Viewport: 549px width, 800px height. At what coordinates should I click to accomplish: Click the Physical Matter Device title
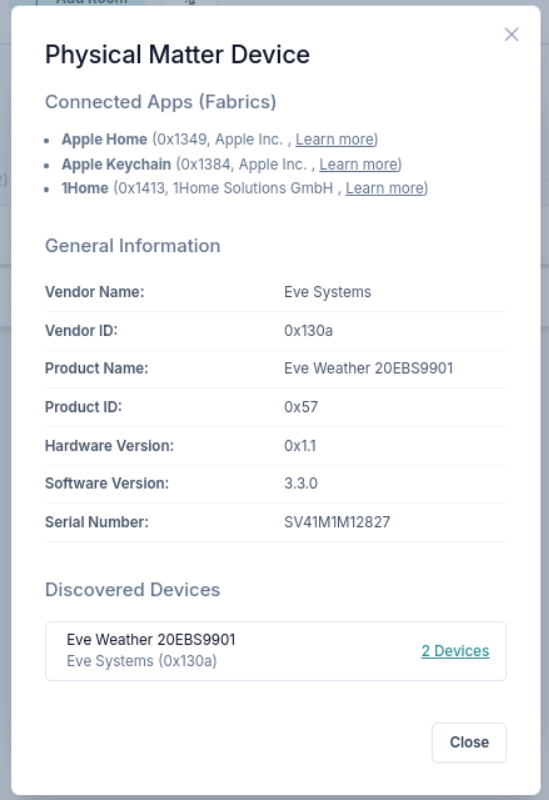(177, 55)
